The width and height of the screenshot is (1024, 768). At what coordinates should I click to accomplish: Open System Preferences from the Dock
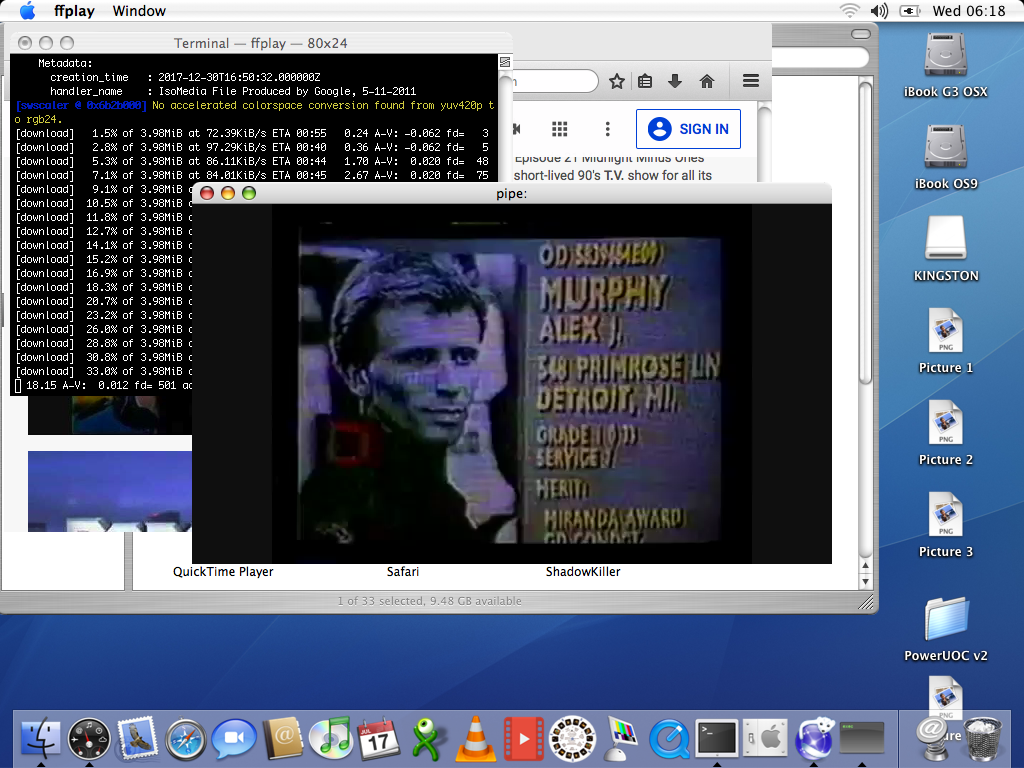tap(765, 738)
